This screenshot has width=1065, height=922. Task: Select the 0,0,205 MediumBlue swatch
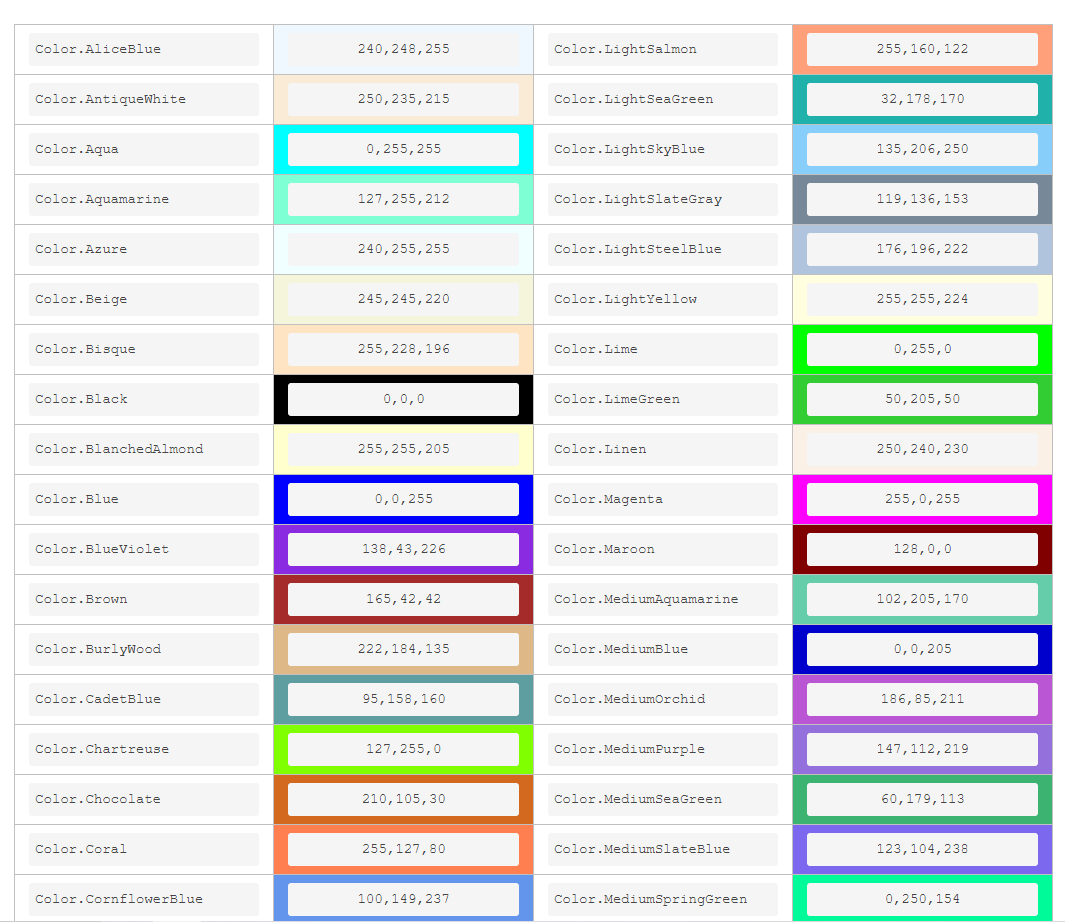point(922,650)
